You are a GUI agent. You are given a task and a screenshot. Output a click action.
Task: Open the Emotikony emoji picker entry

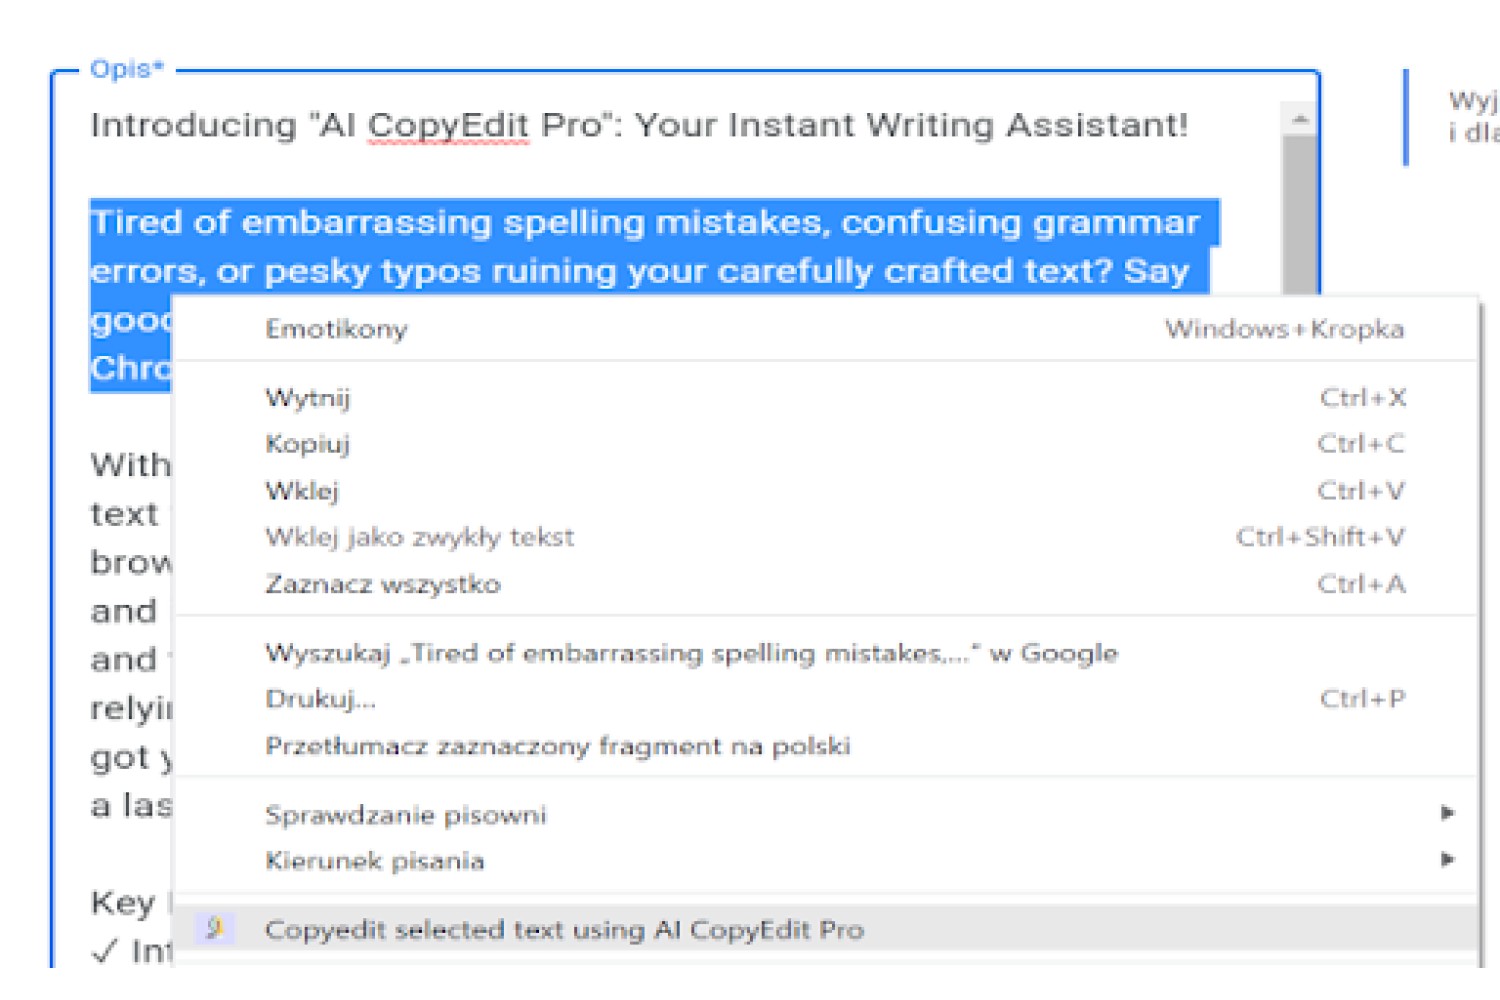click(826, 329)
